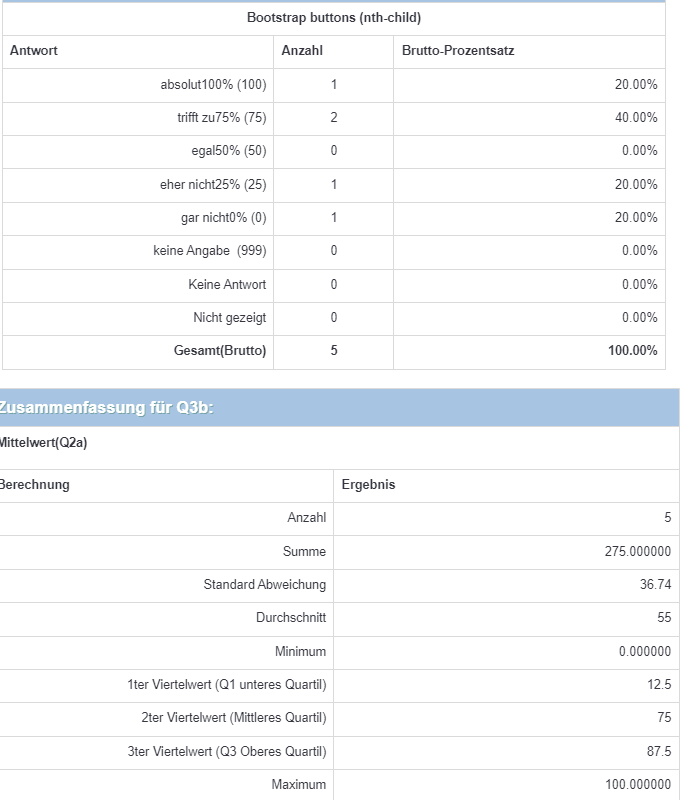Viewport: 689px width, 800px height.
Task: Select the '3ter Viertelwert (Q3 Oberes Quartil)' label
Action: (x=226, y=752)
